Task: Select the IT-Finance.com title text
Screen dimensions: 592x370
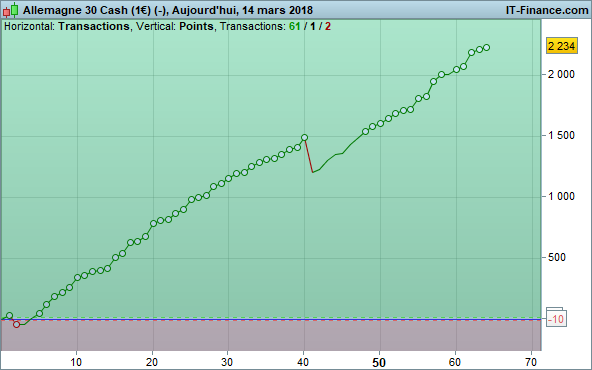Action: 547,10
